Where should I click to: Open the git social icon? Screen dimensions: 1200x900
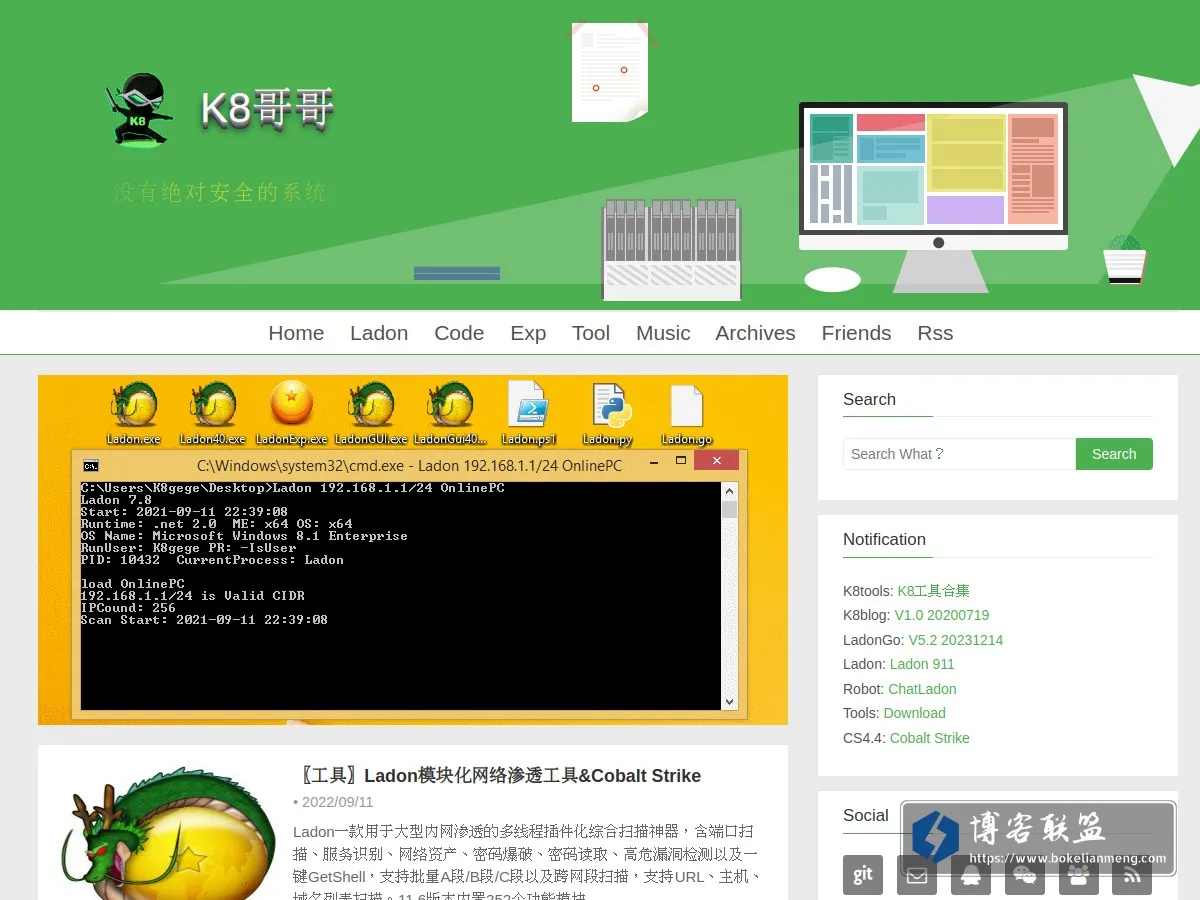click(863, 874)
